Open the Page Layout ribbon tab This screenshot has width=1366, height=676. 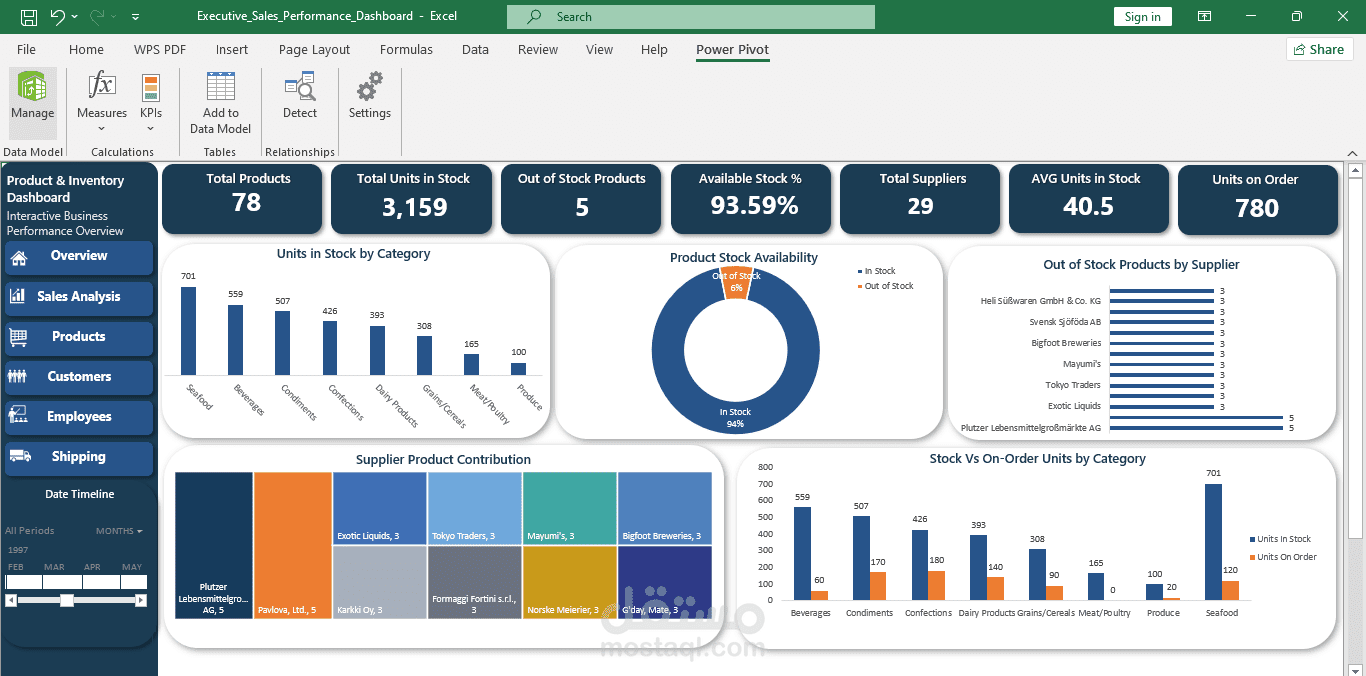click(x=314, y=49)
